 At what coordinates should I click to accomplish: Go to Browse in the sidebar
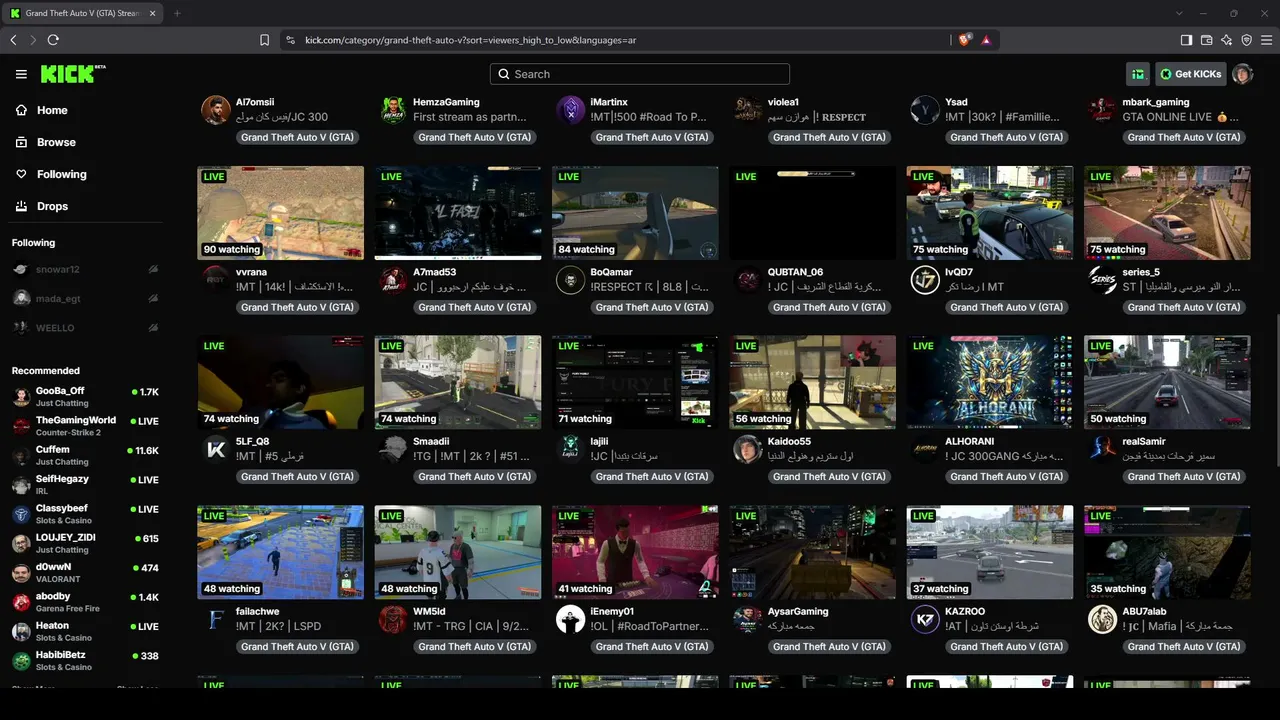point(56,142)
